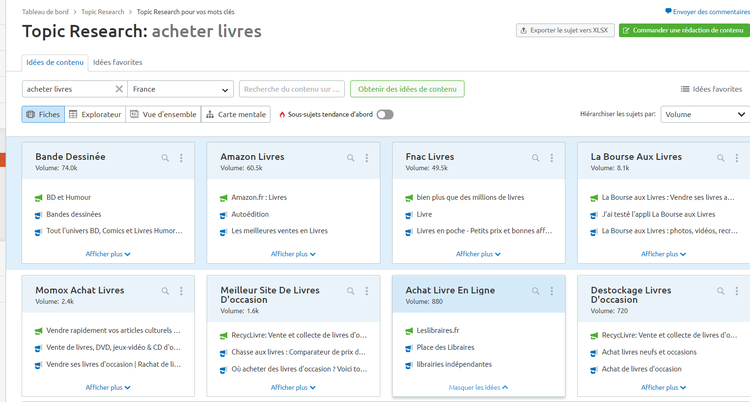Open headline 'J'ai testé l'appli La Bourse aux Livres'
750x402 pixels.
pyautogui.click(x=658, y=214)
